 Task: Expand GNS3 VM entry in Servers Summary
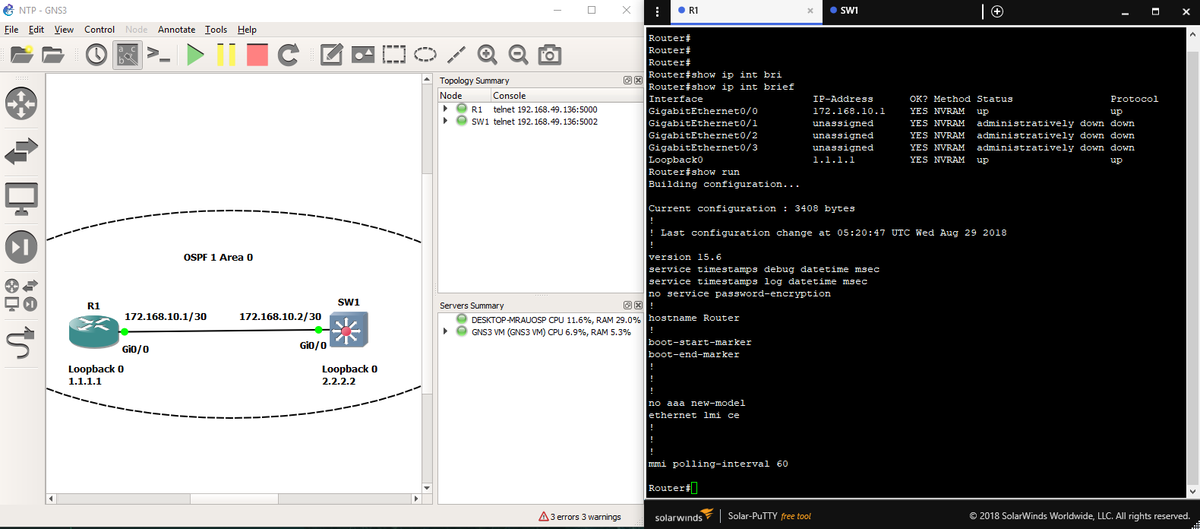(x=445, y=332)
